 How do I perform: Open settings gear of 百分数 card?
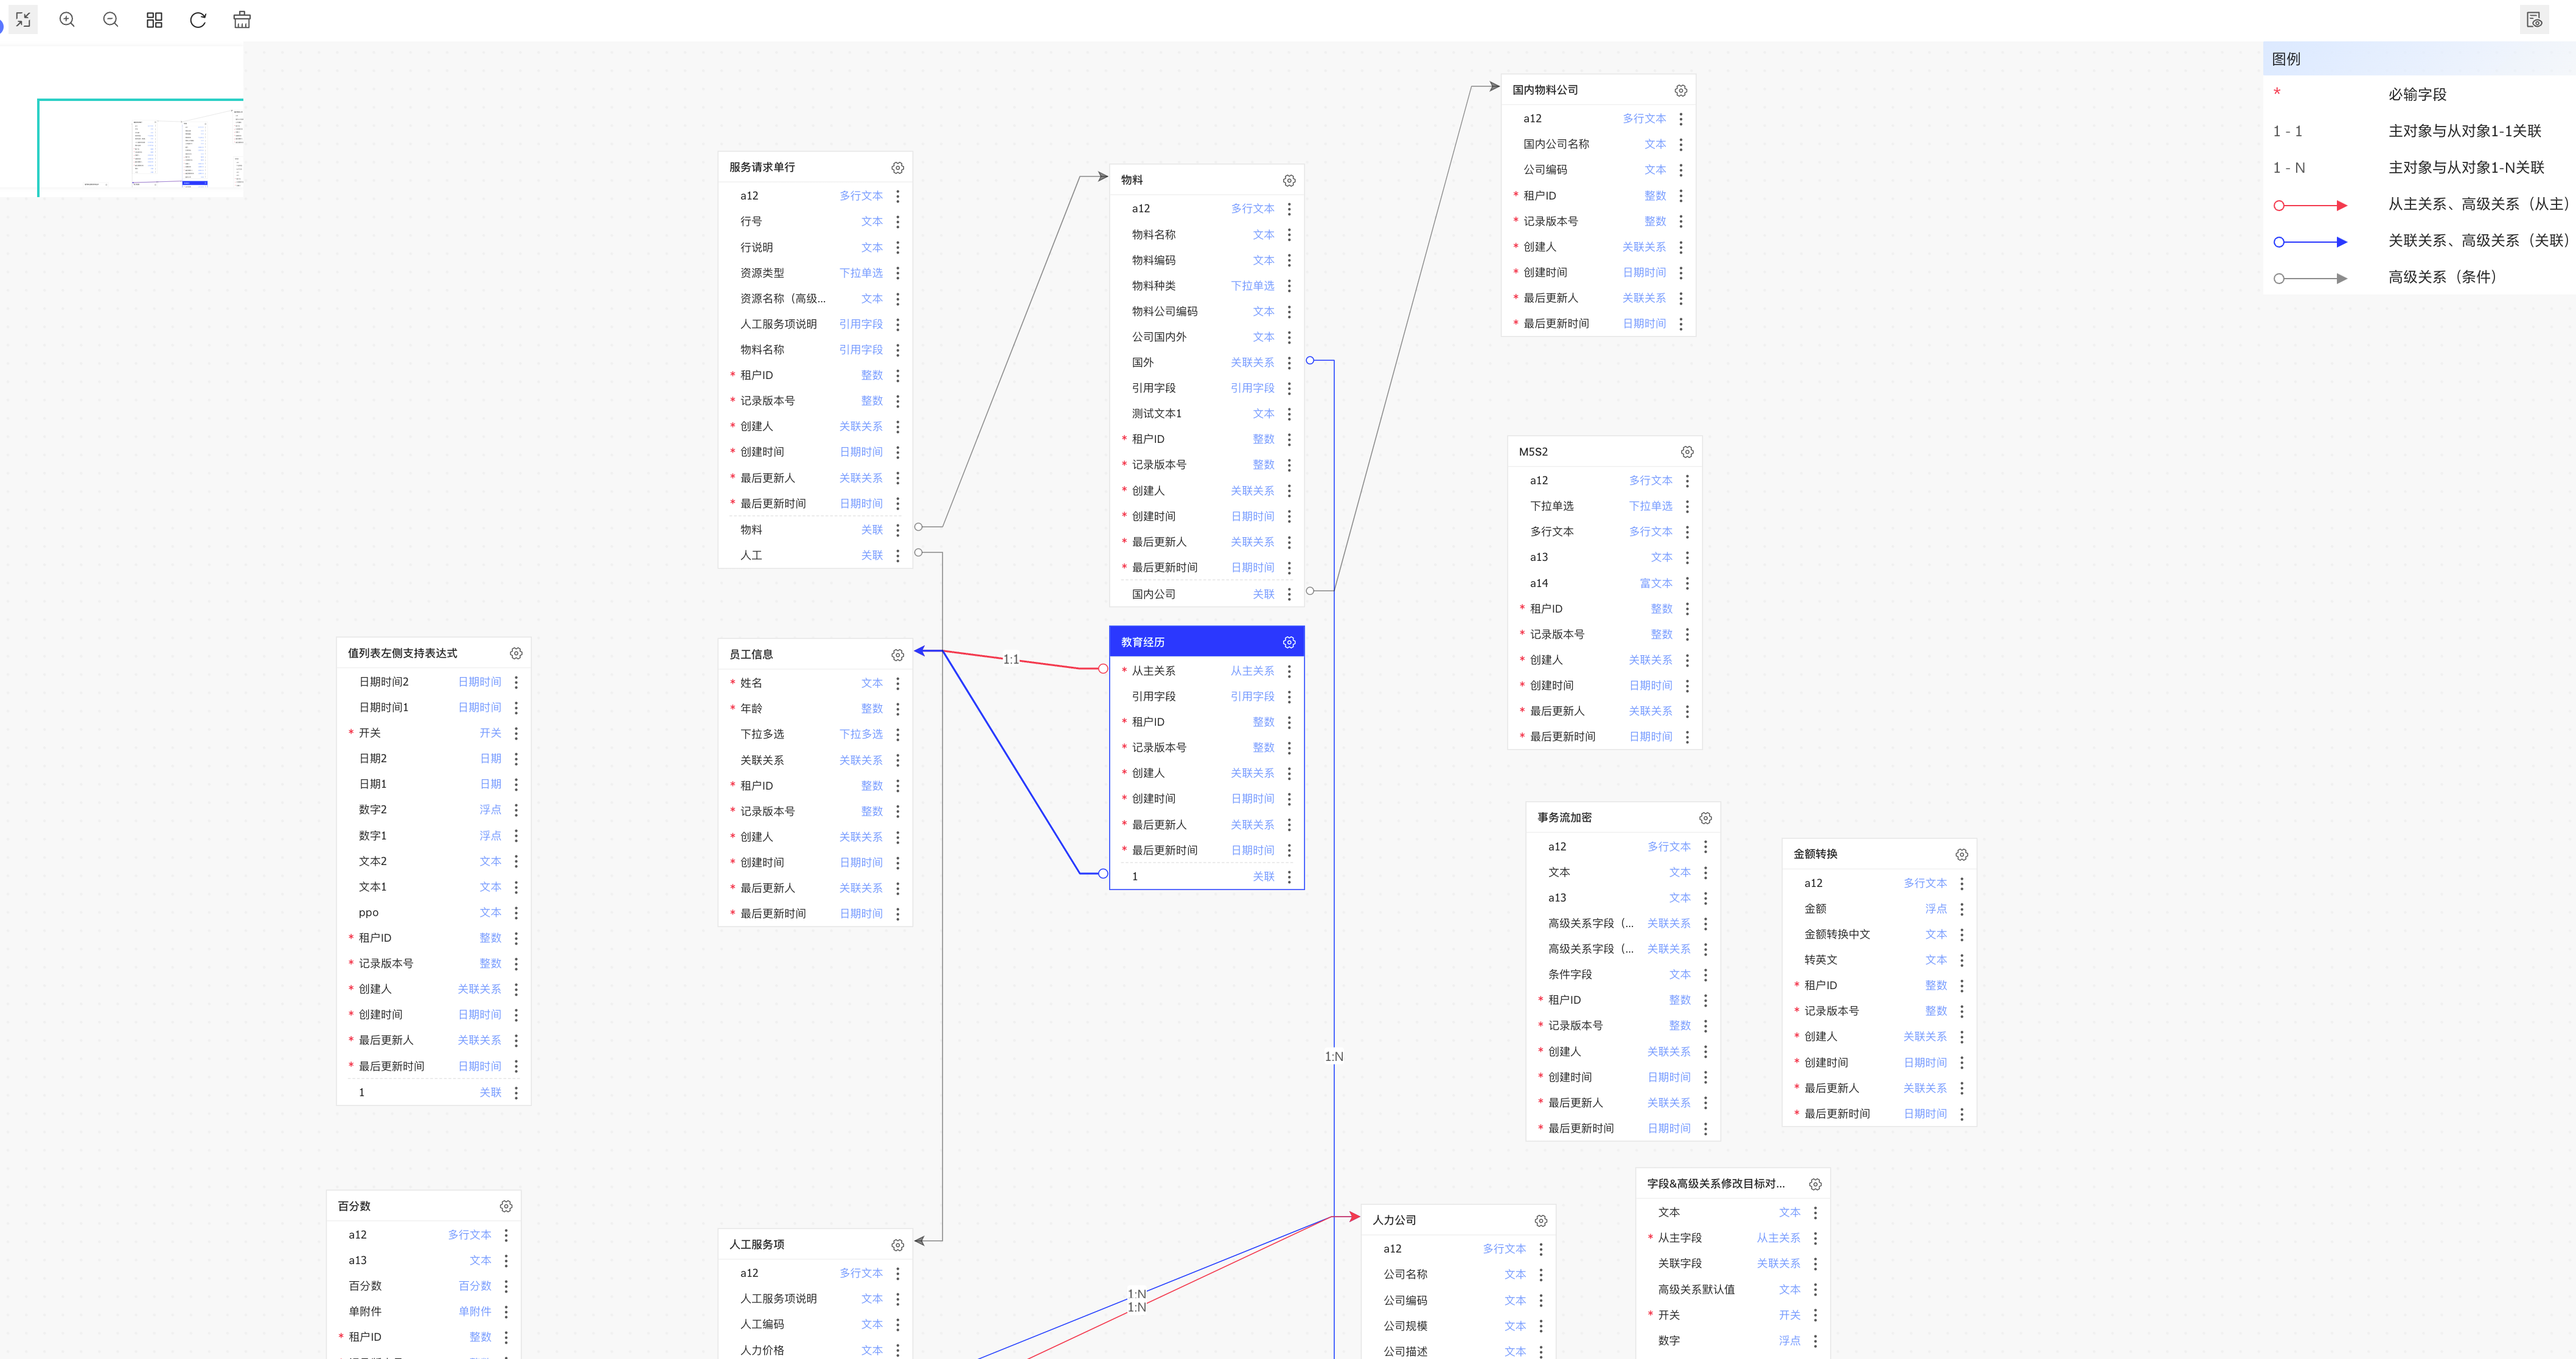tap(506, 1207)
